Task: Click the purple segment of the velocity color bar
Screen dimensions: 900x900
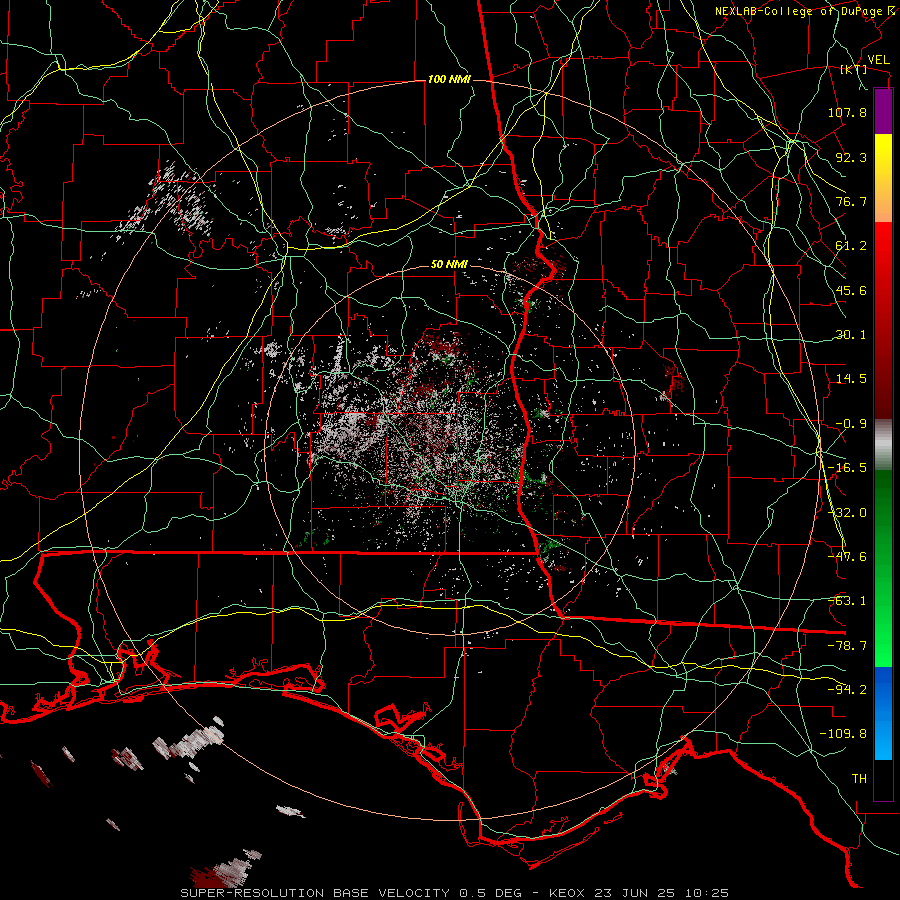Action: (x=883, y=111)
